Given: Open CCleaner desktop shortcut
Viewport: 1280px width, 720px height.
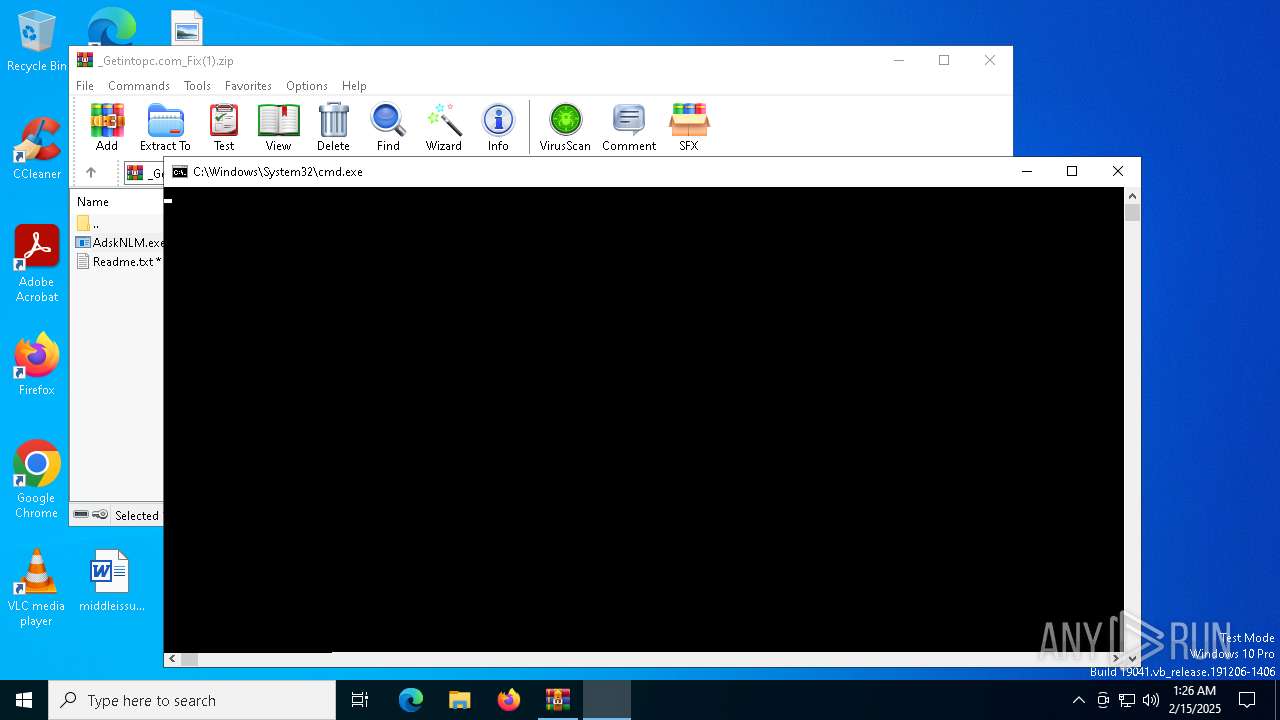Looking at the screenshot, I should click(x=37, y=149).
